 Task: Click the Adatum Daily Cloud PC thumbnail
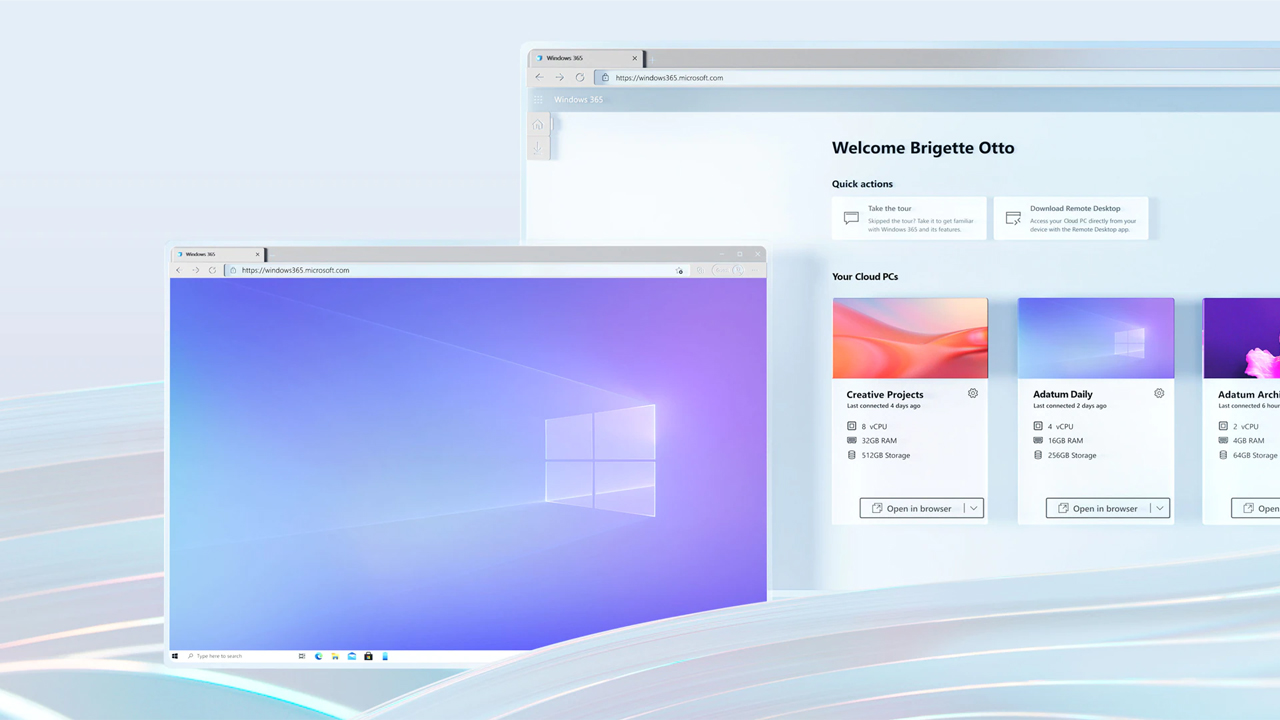click(x=1095, y=338)
